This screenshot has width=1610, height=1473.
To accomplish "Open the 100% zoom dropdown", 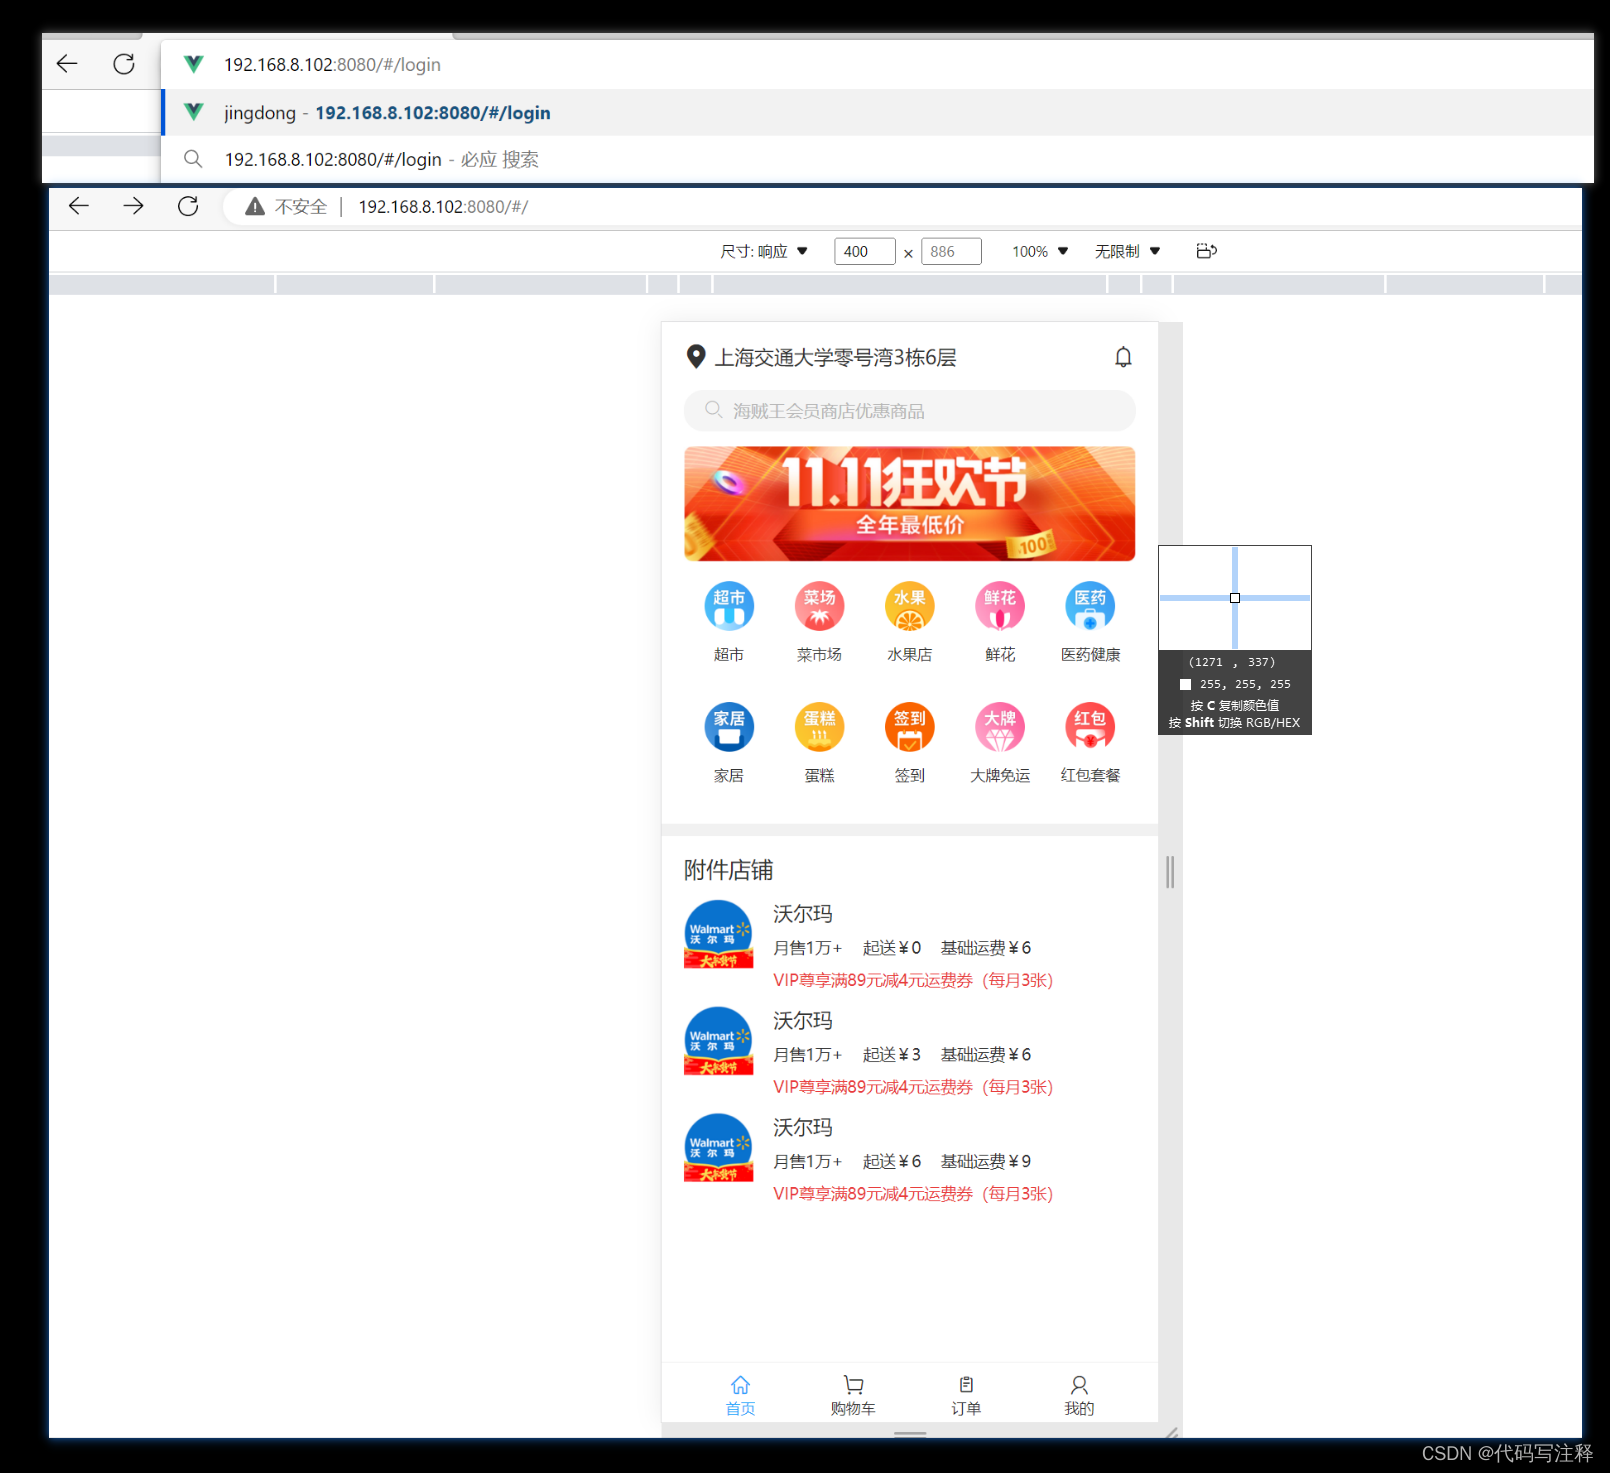I will pos(1040,251).
